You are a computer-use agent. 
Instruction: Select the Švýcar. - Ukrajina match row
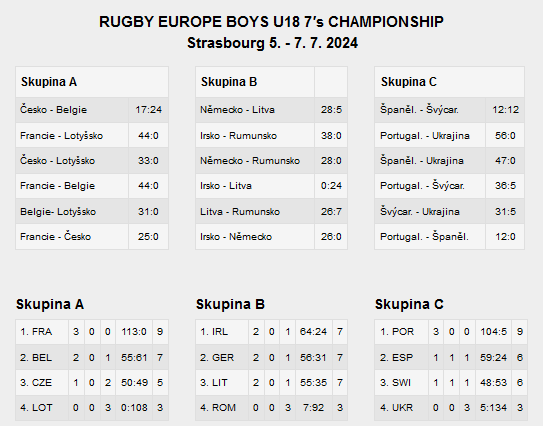click(449, 212)
